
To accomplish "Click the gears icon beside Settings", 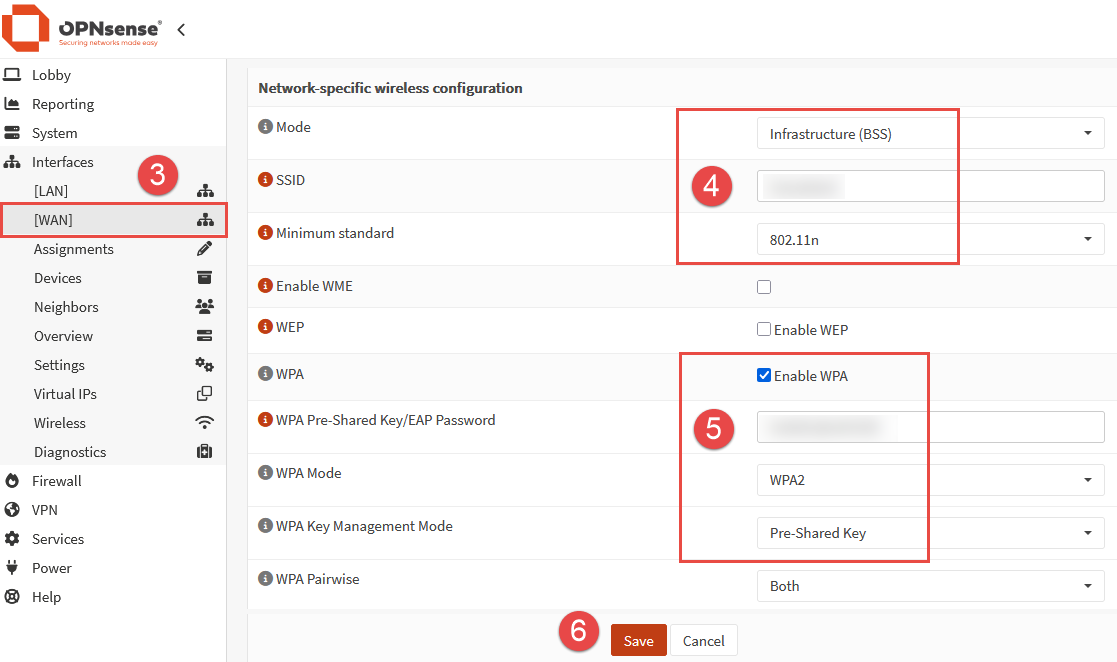I will tap(205, 365).
